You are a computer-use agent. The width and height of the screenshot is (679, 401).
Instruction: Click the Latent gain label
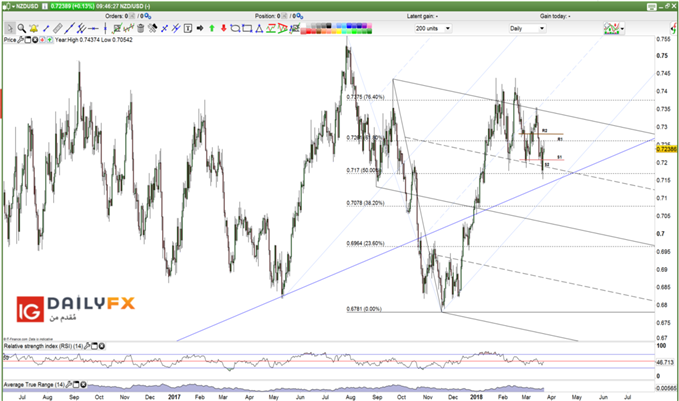pos(422,16)
